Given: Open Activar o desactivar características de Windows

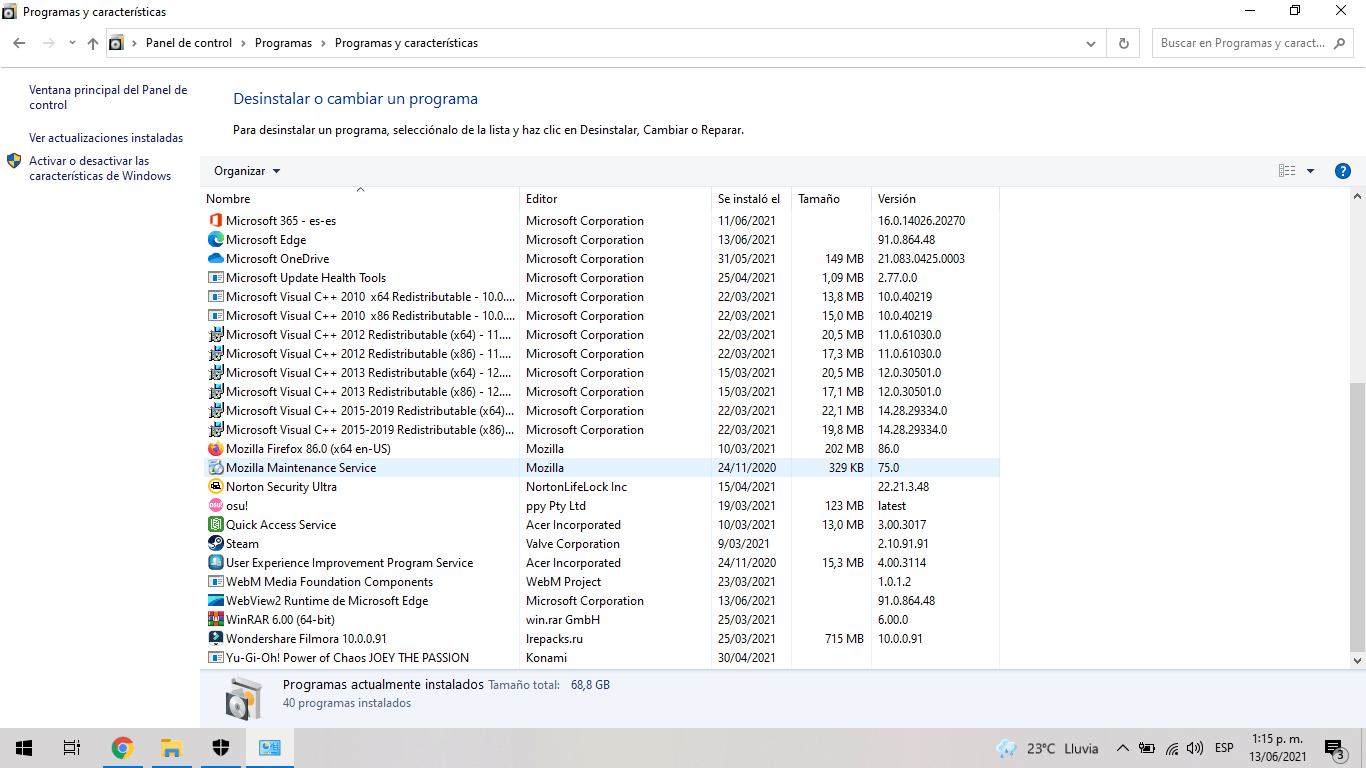Looking at the screenshot, I should 100,168.
